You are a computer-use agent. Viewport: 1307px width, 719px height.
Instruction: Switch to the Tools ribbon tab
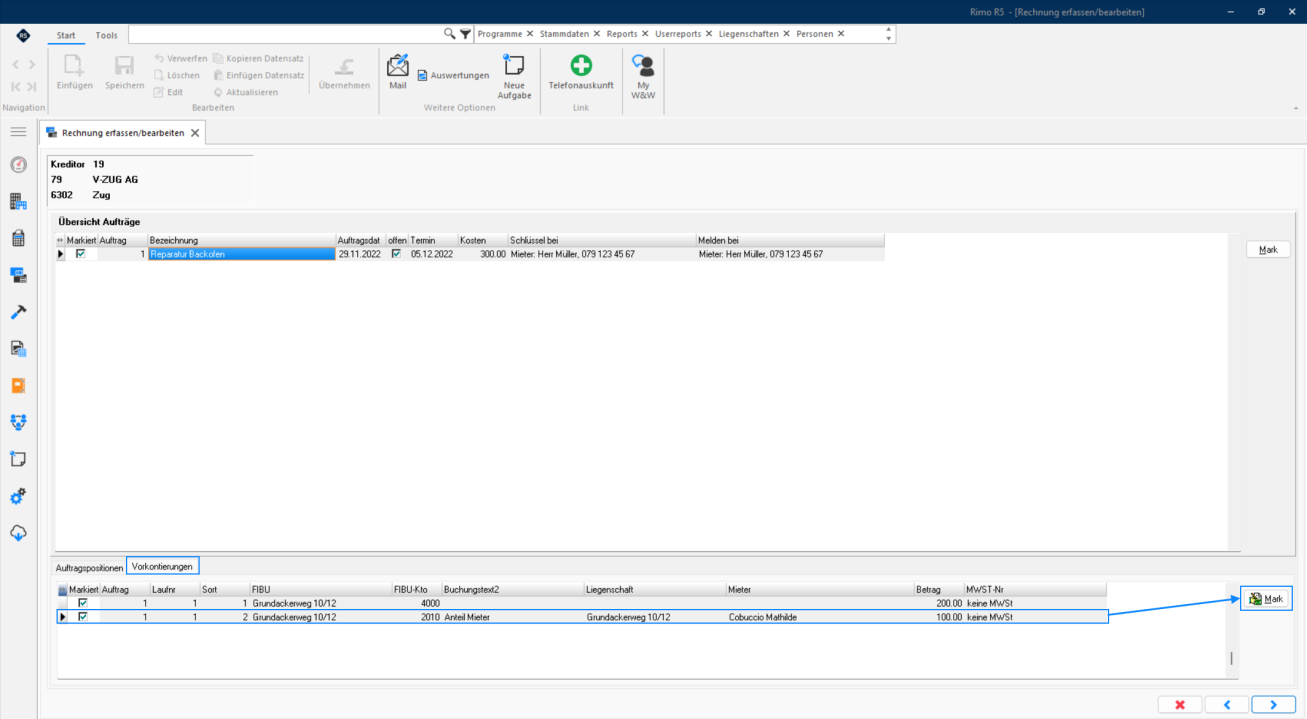tap(106, 35)
